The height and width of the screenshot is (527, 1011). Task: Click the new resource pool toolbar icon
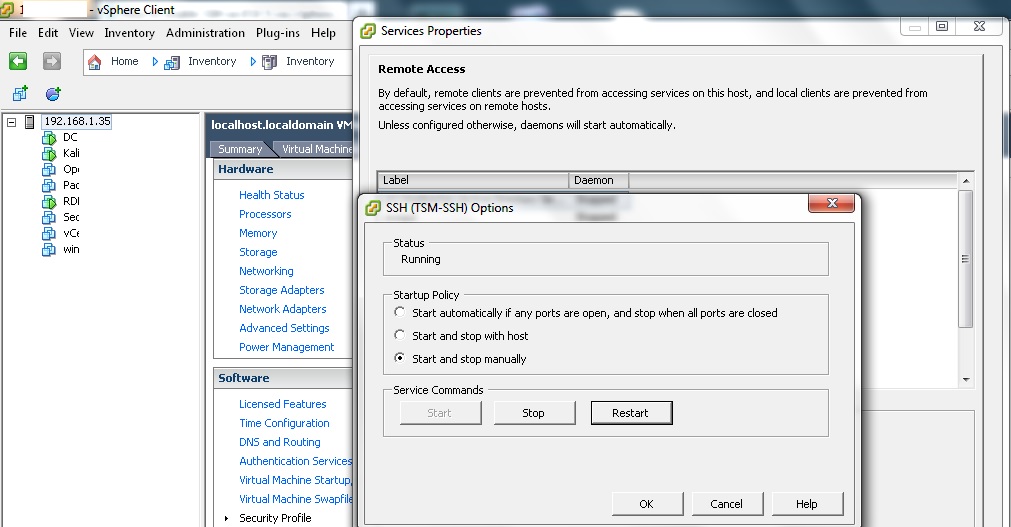click(53, 94)
